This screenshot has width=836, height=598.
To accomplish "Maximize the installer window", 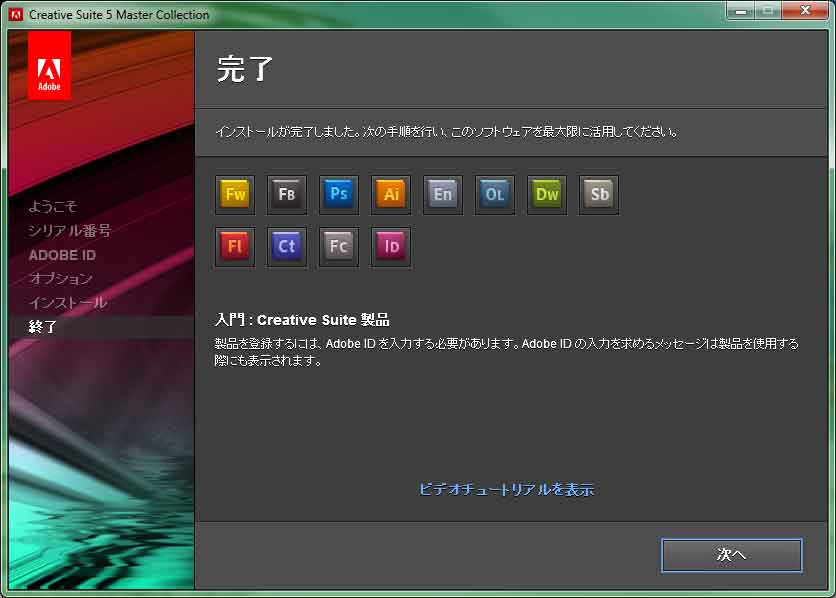I will (x=768, y=11).
